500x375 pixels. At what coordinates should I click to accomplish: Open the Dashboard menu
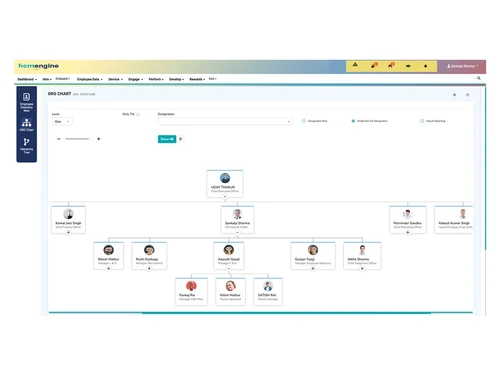click(x=27, y=79)
